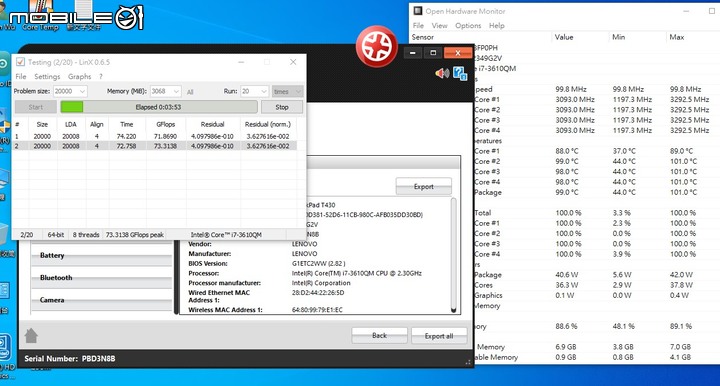Screen dimensions: 720x386
Task: Click the Open Hardware Monitor title icon
Action: pos(417,11)
